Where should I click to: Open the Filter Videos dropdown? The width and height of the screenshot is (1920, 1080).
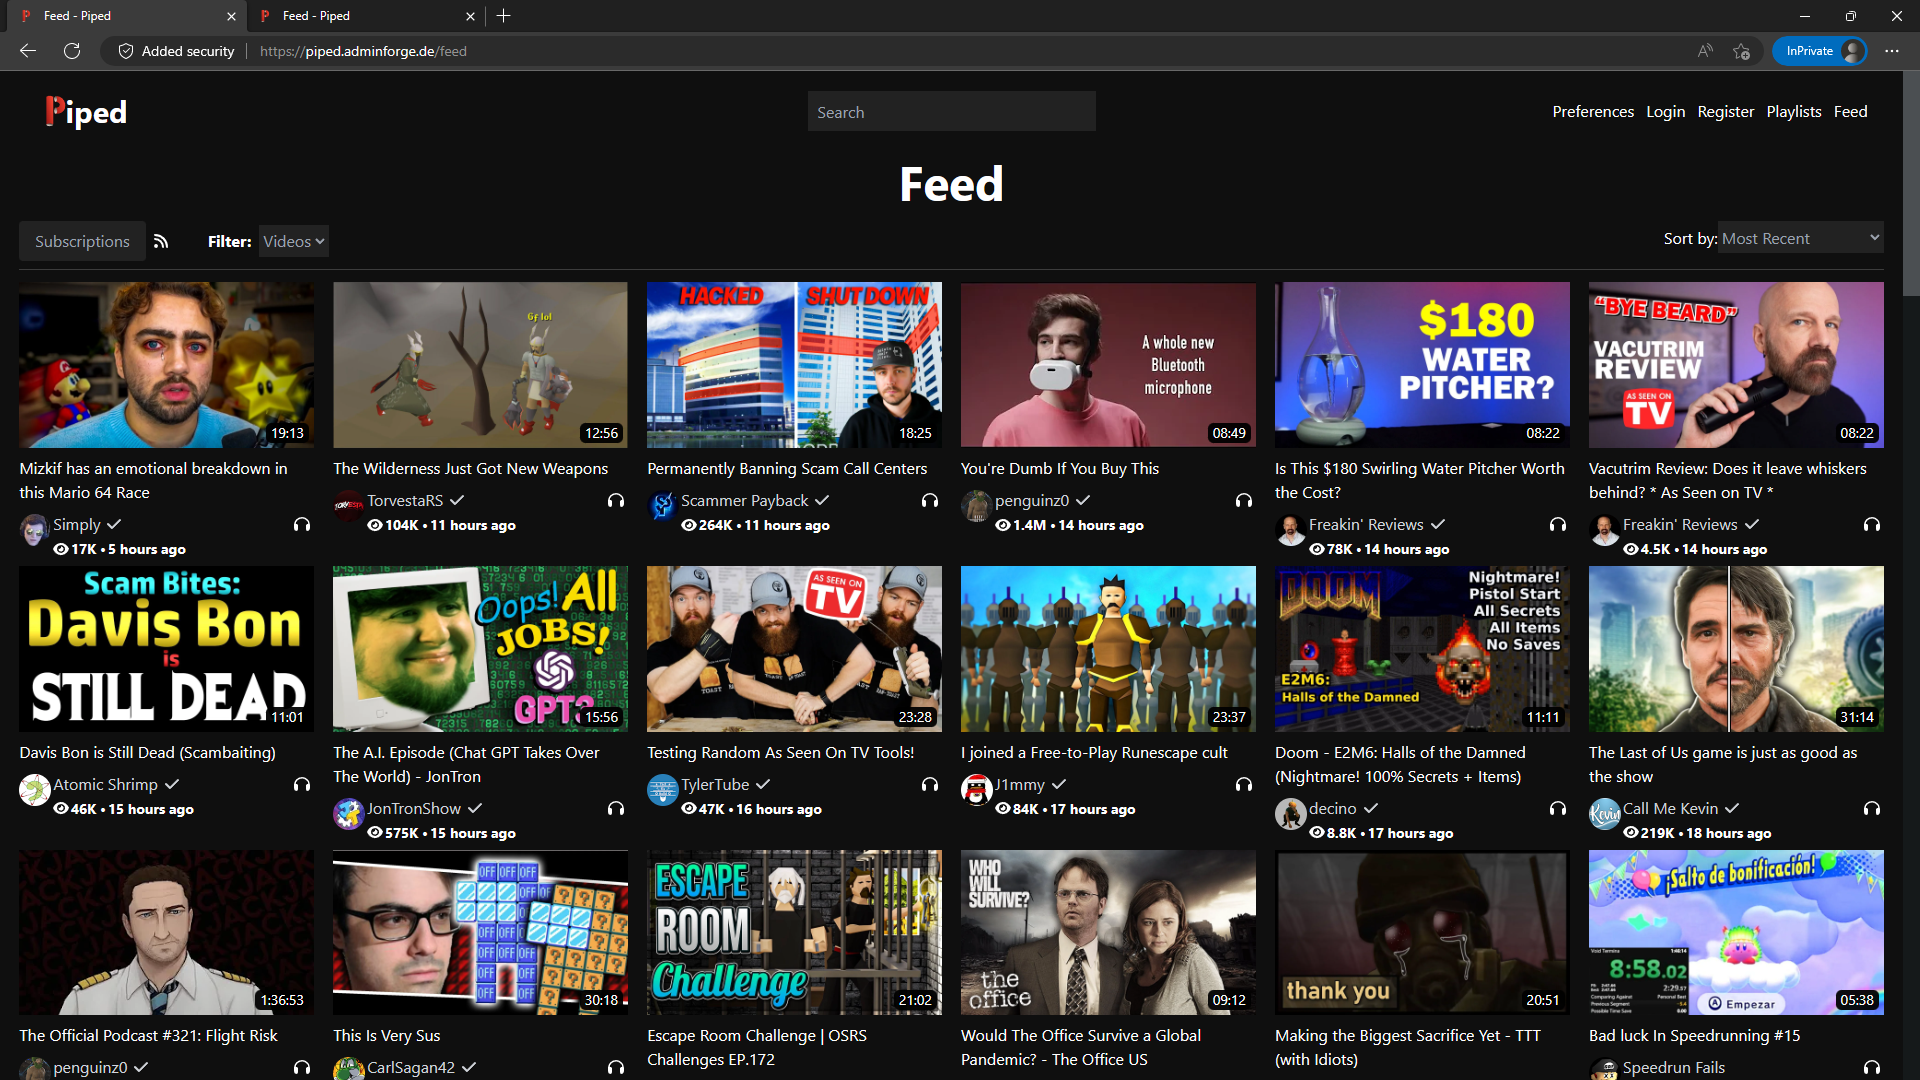[292, 241]
